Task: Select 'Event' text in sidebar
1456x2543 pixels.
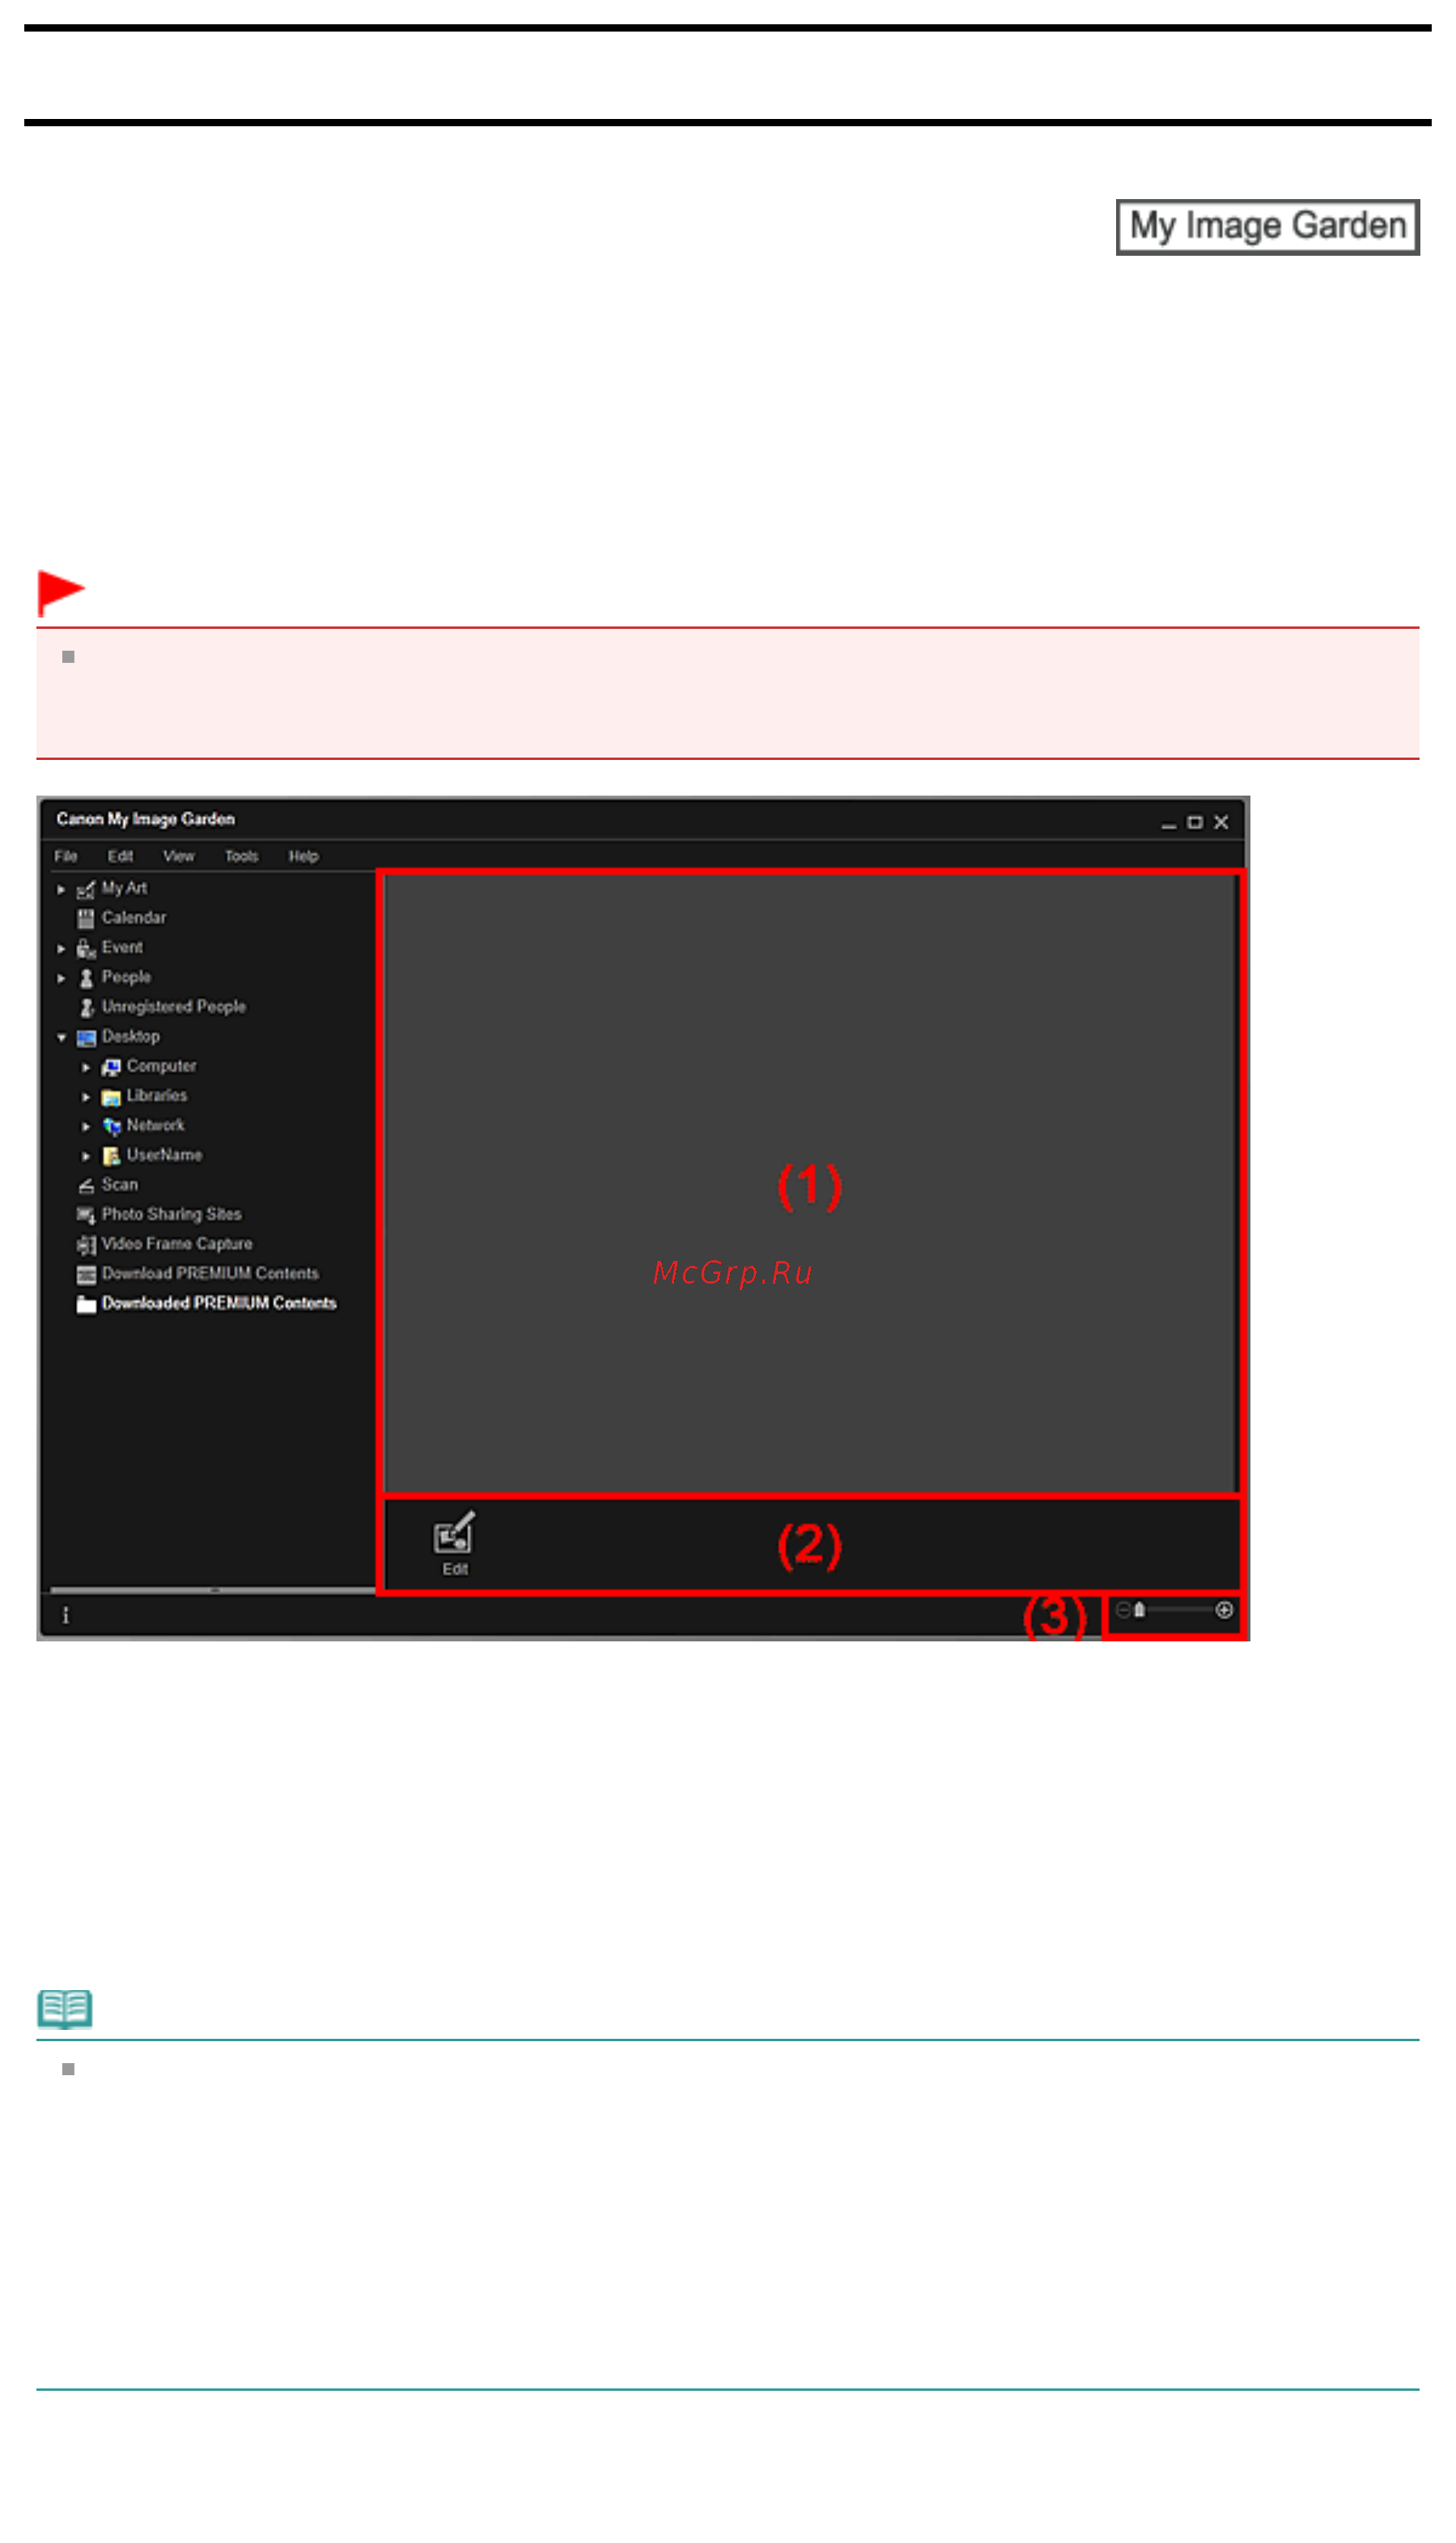Action: [122, 947]
